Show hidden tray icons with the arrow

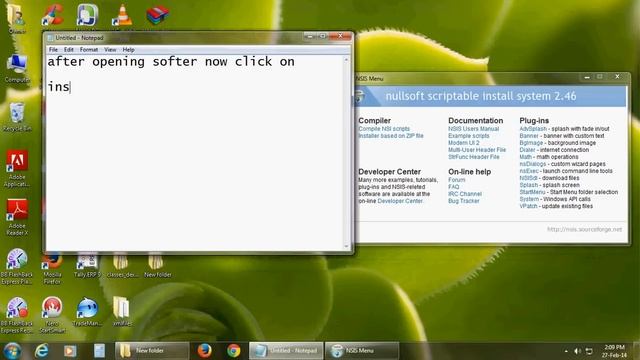(x=566, y=351)
